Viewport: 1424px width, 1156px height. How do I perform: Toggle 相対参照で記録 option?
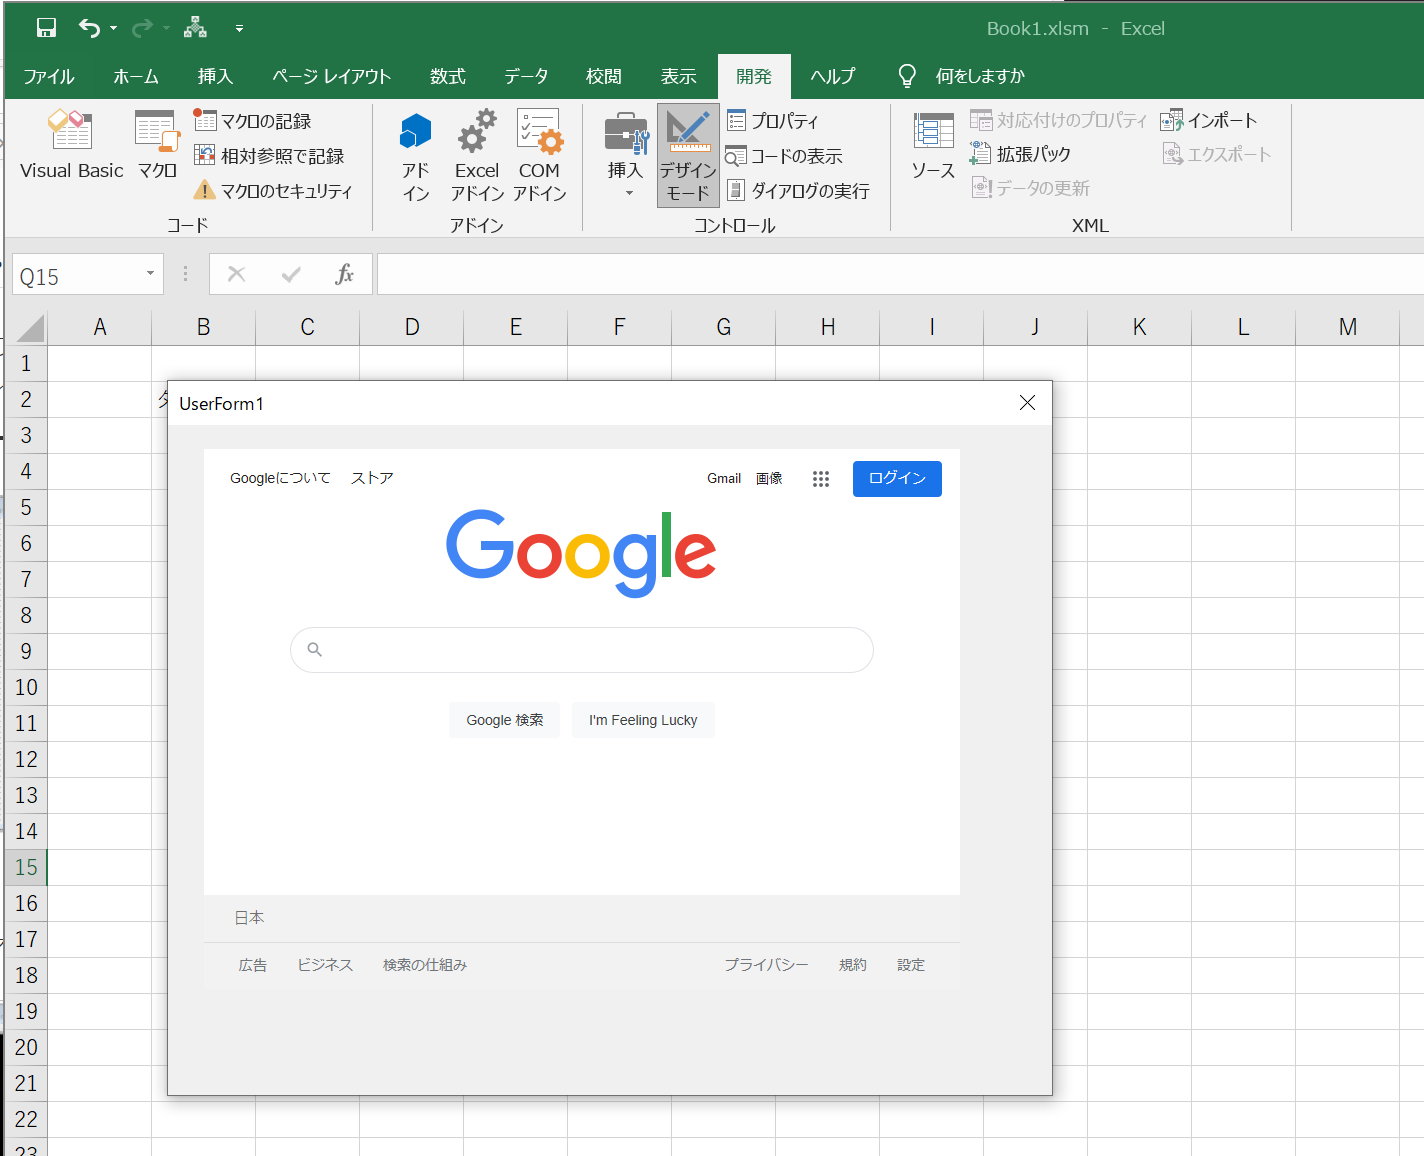point(269,156)
